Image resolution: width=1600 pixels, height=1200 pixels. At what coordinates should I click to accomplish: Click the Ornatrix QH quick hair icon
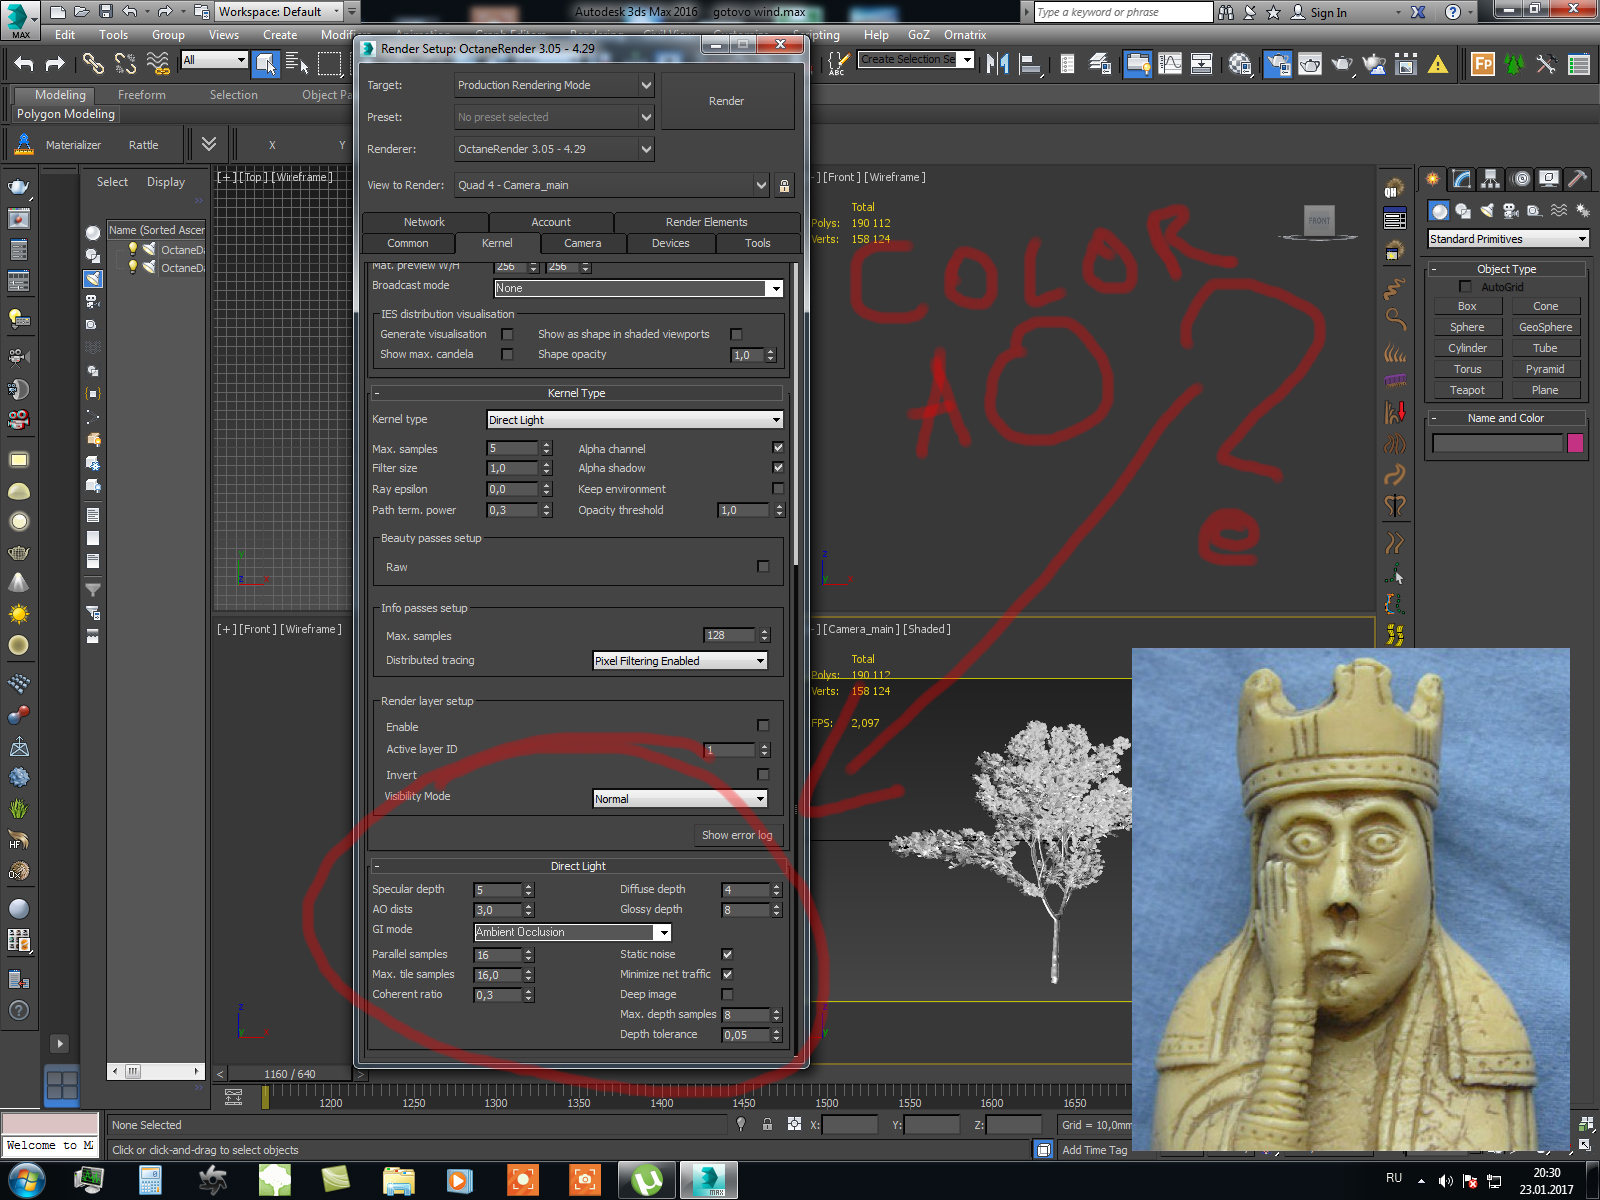(x=1394, y=188)
